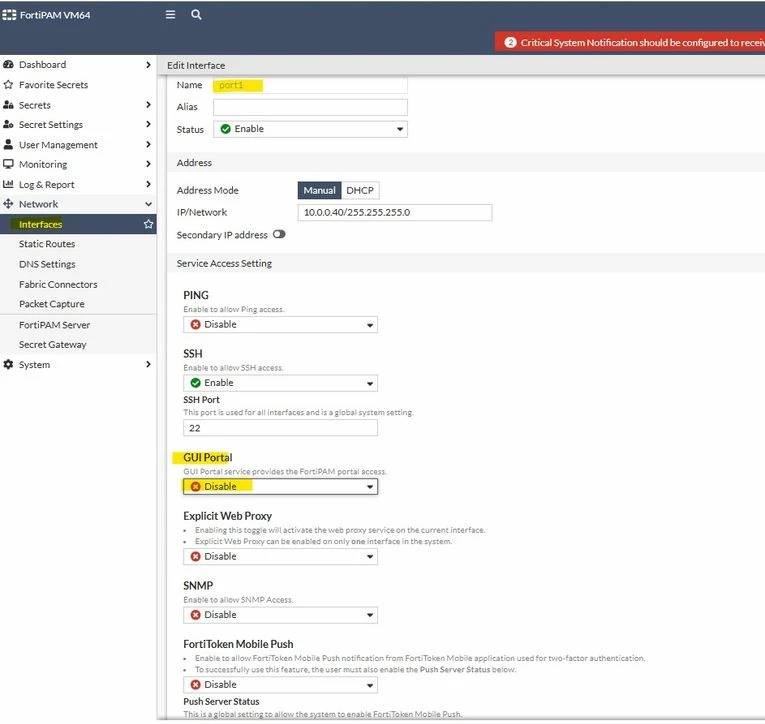Click the Log & Report chart icon

point(8,184)
